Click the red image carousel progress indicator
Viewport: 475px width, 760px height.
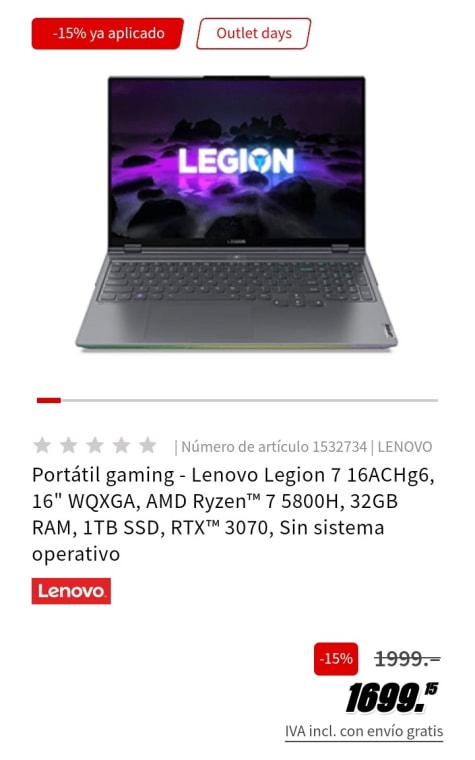coord(48,400)
